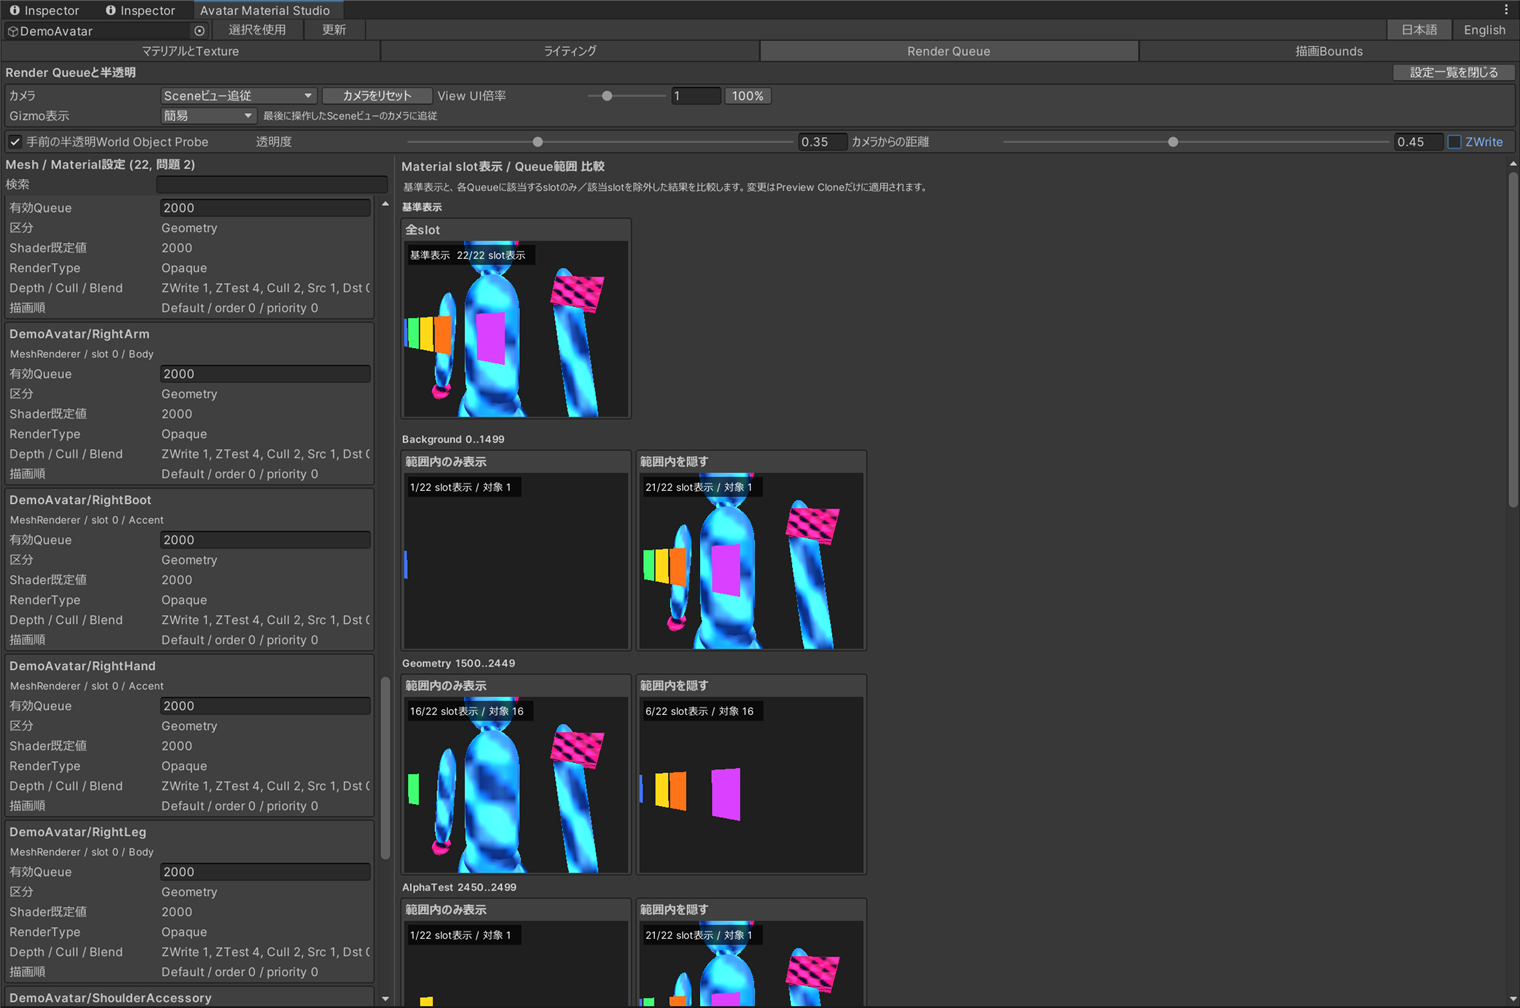The height and width of the screenshot is (1008, 1520).
Task: Click the カメラからの距離 slider handle
Action: 1173,142
